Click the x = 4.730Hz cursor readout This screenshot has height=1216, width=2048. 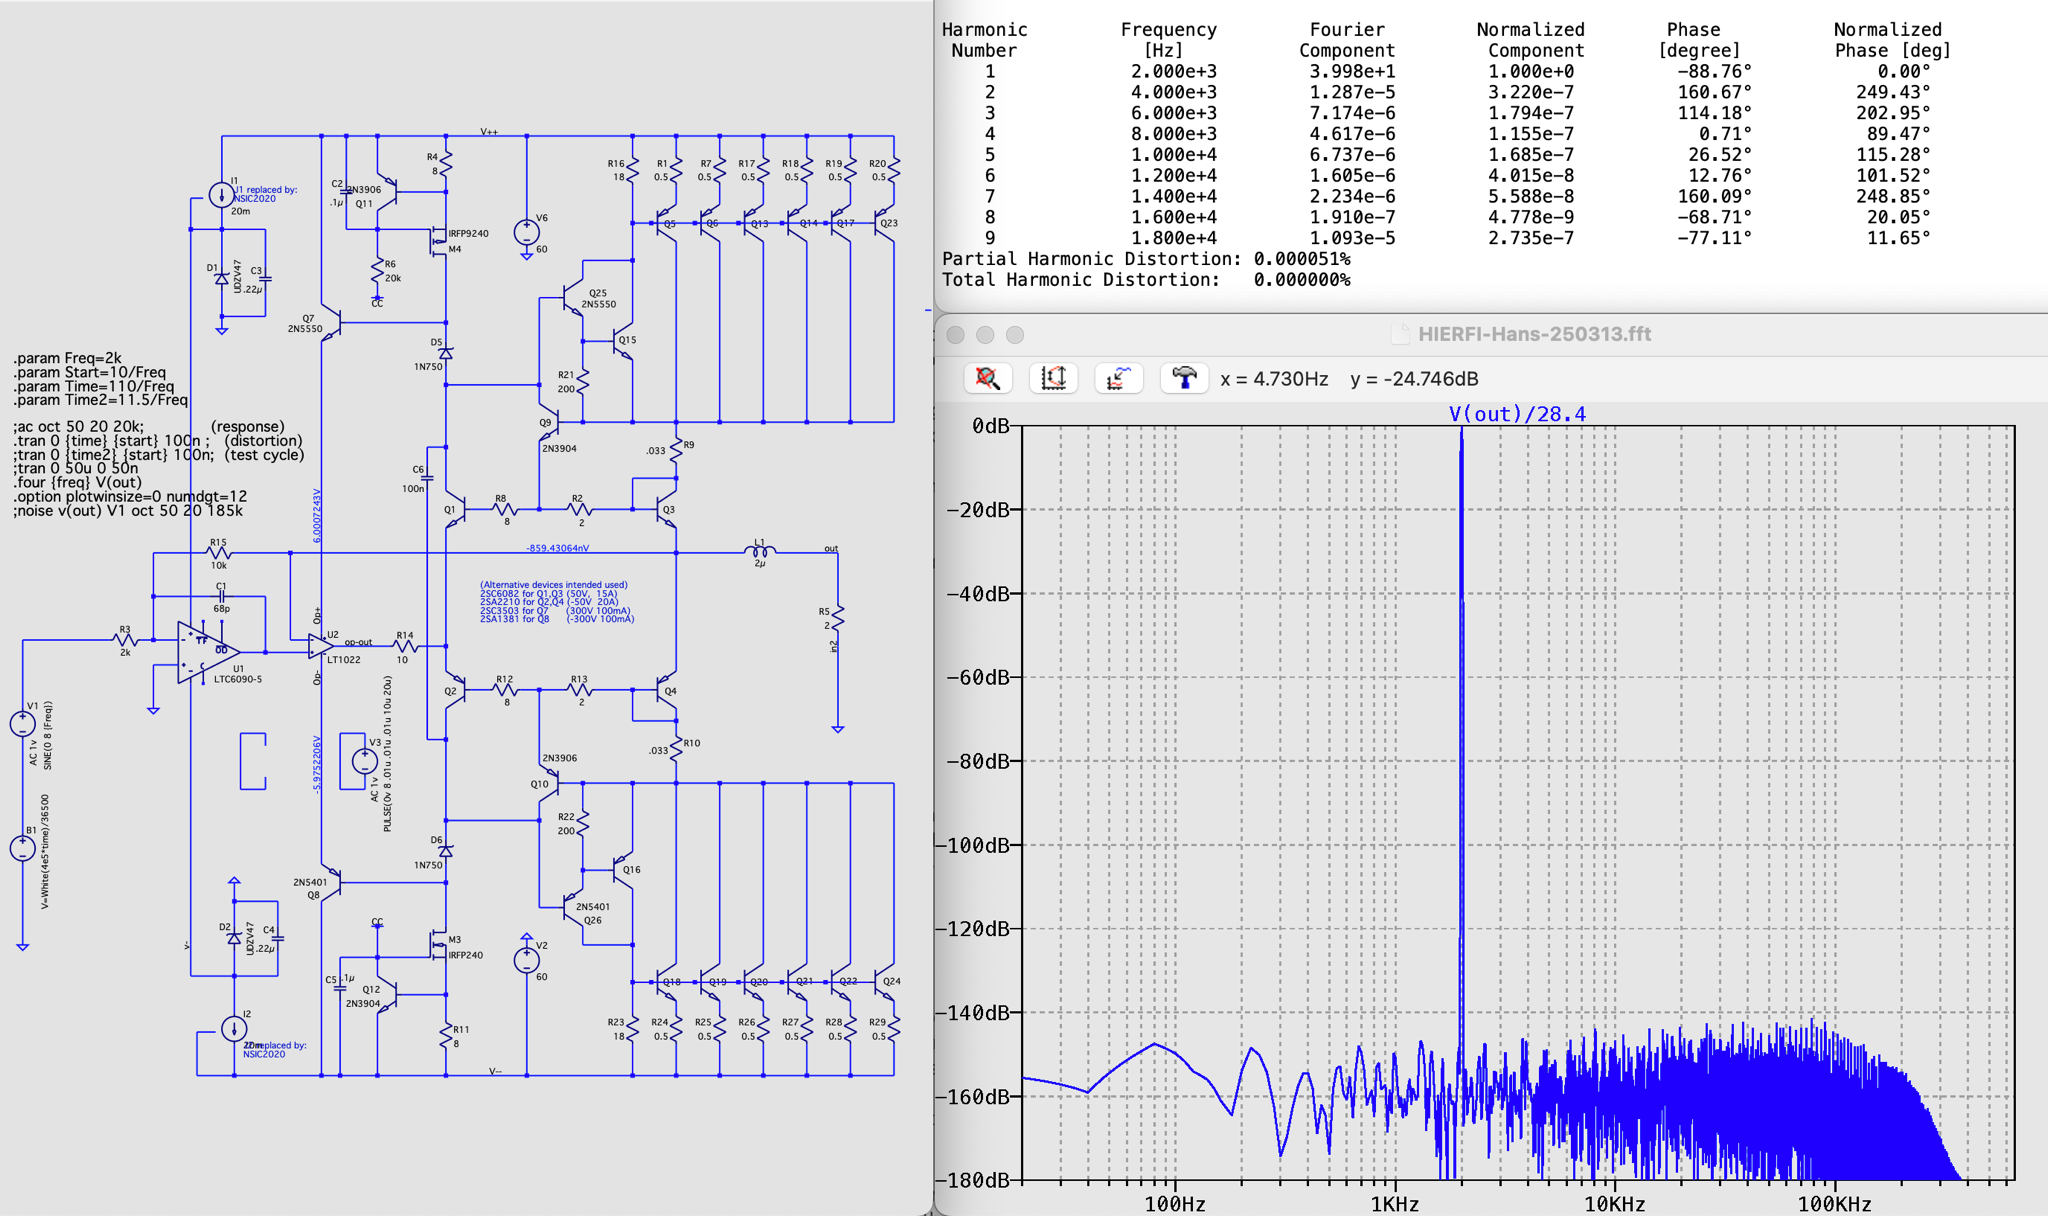(x=1274, y=379)
